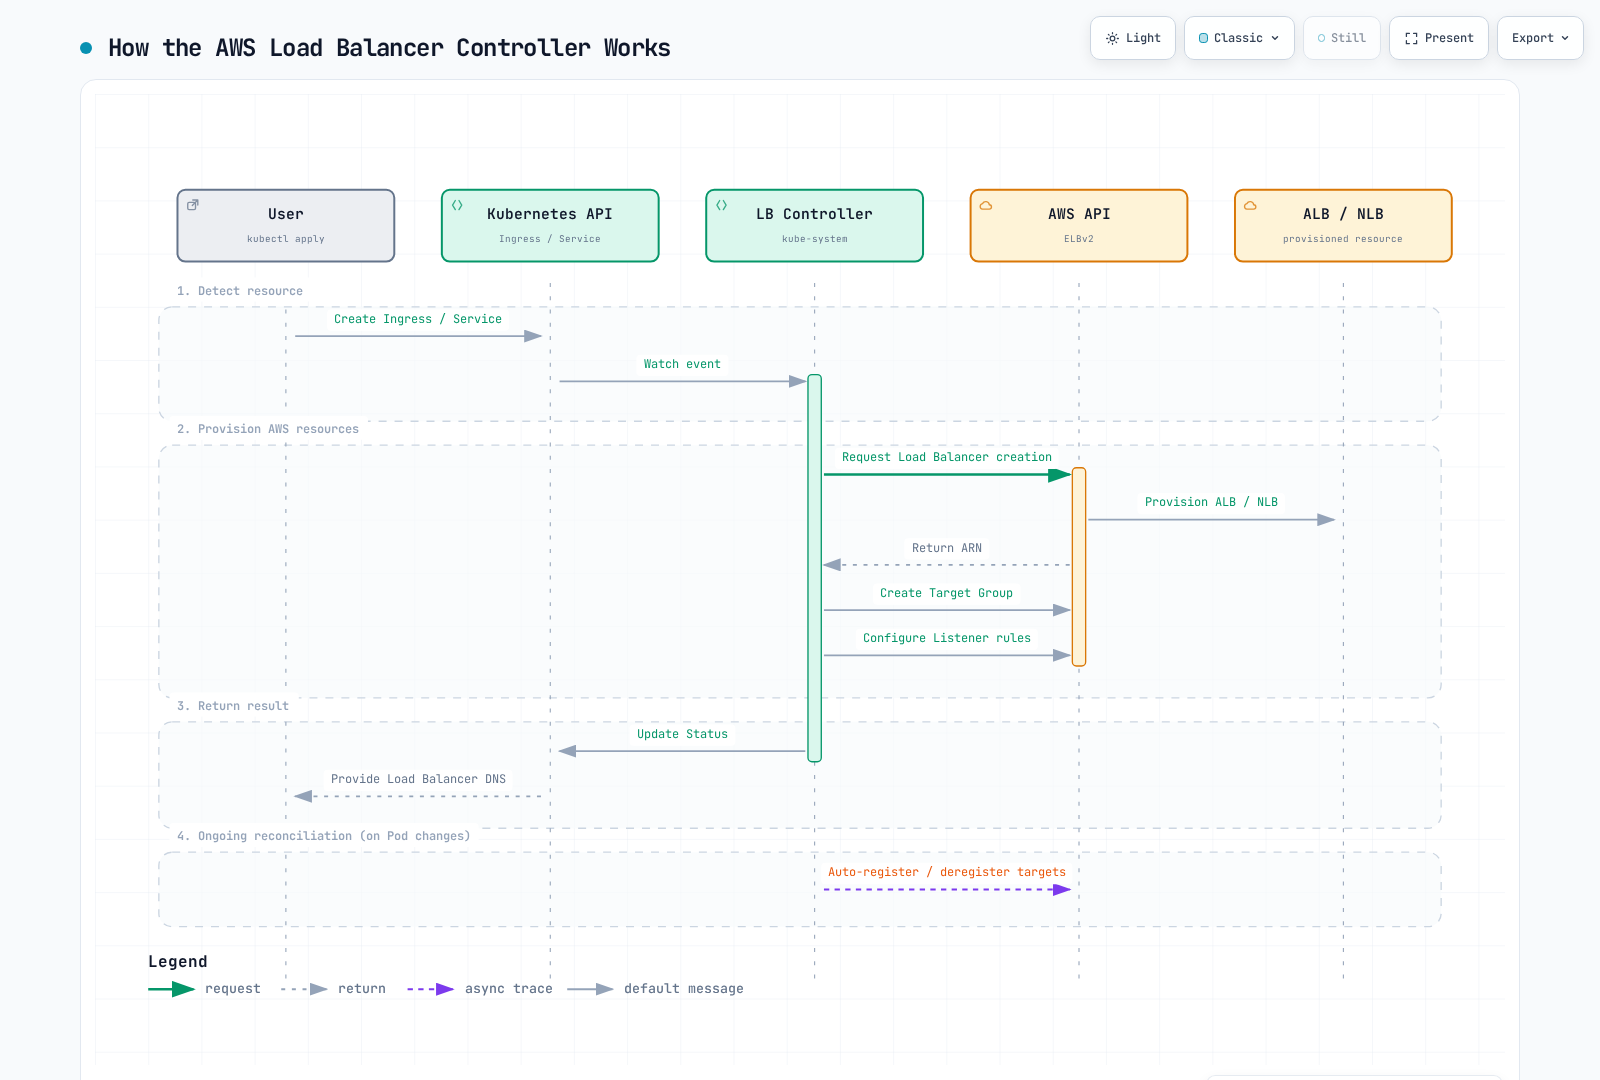Image resolution: width=1600 pixels, height=1080 pixels.
Task: Click the 'Provision ALB / NLB' label
Action: click(x=1211, y=502)
